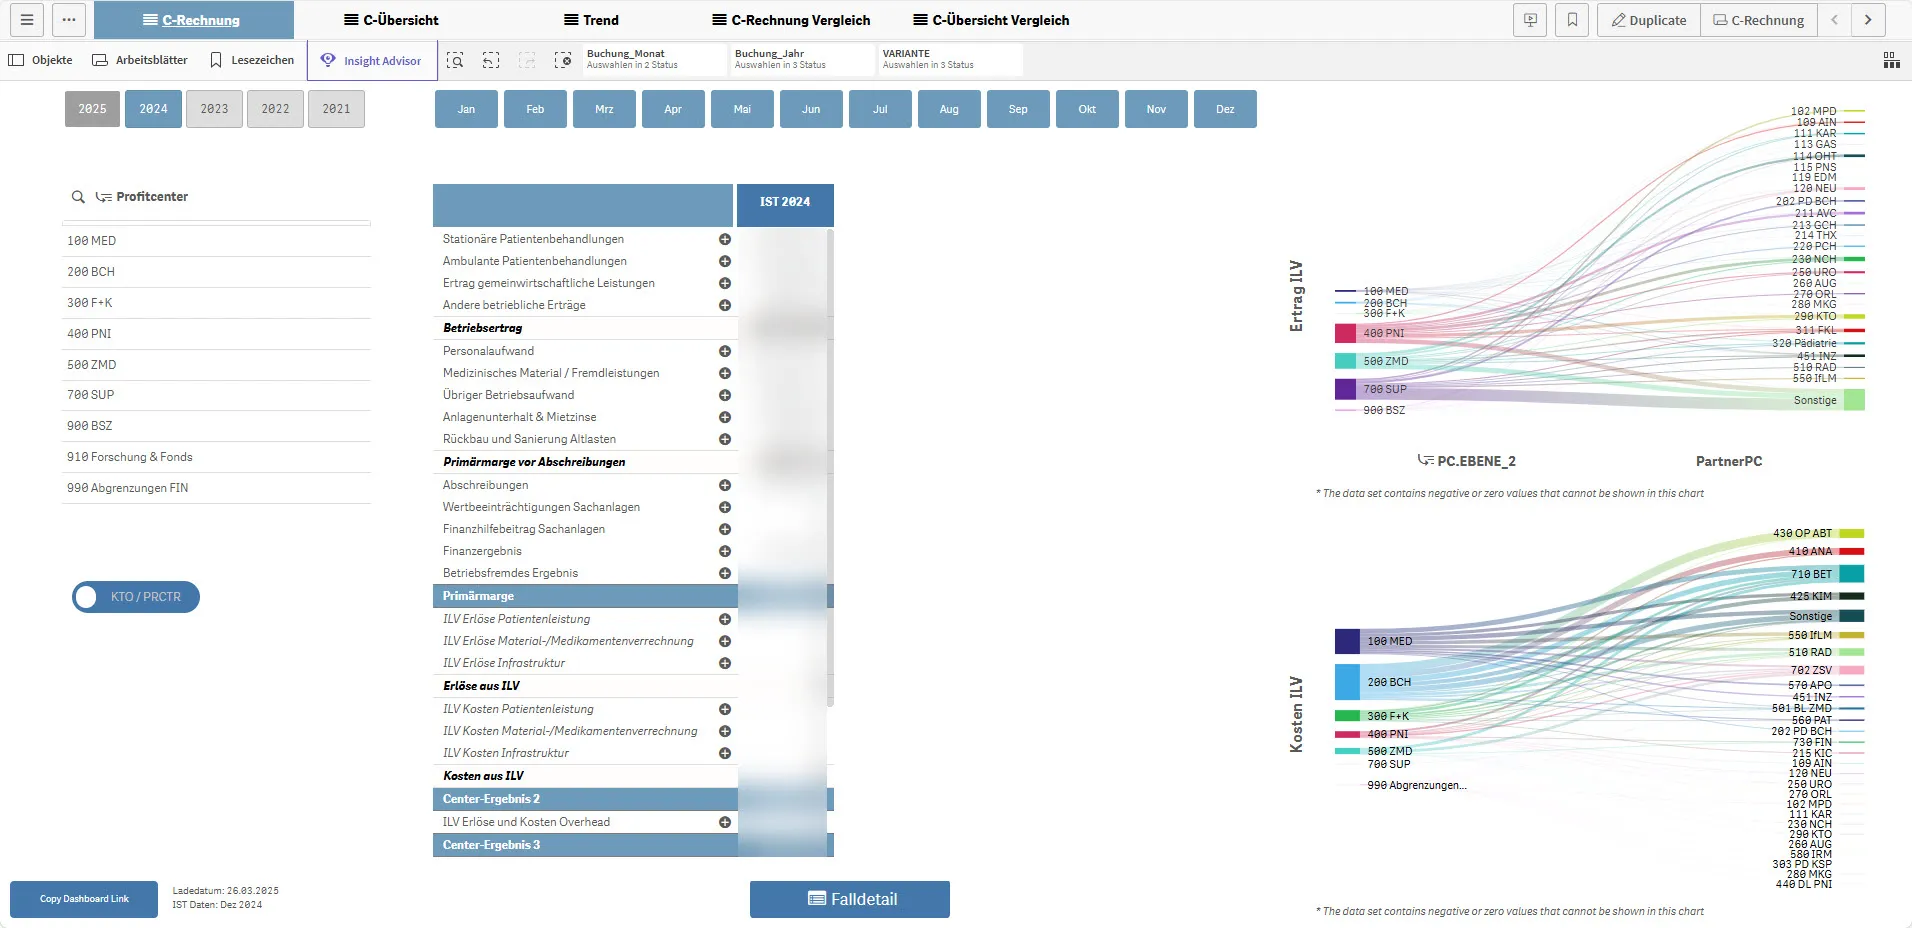Open Buchung_Monat selection dropdown
This screenshot has width=1912, height=928.
coord(655,59)
